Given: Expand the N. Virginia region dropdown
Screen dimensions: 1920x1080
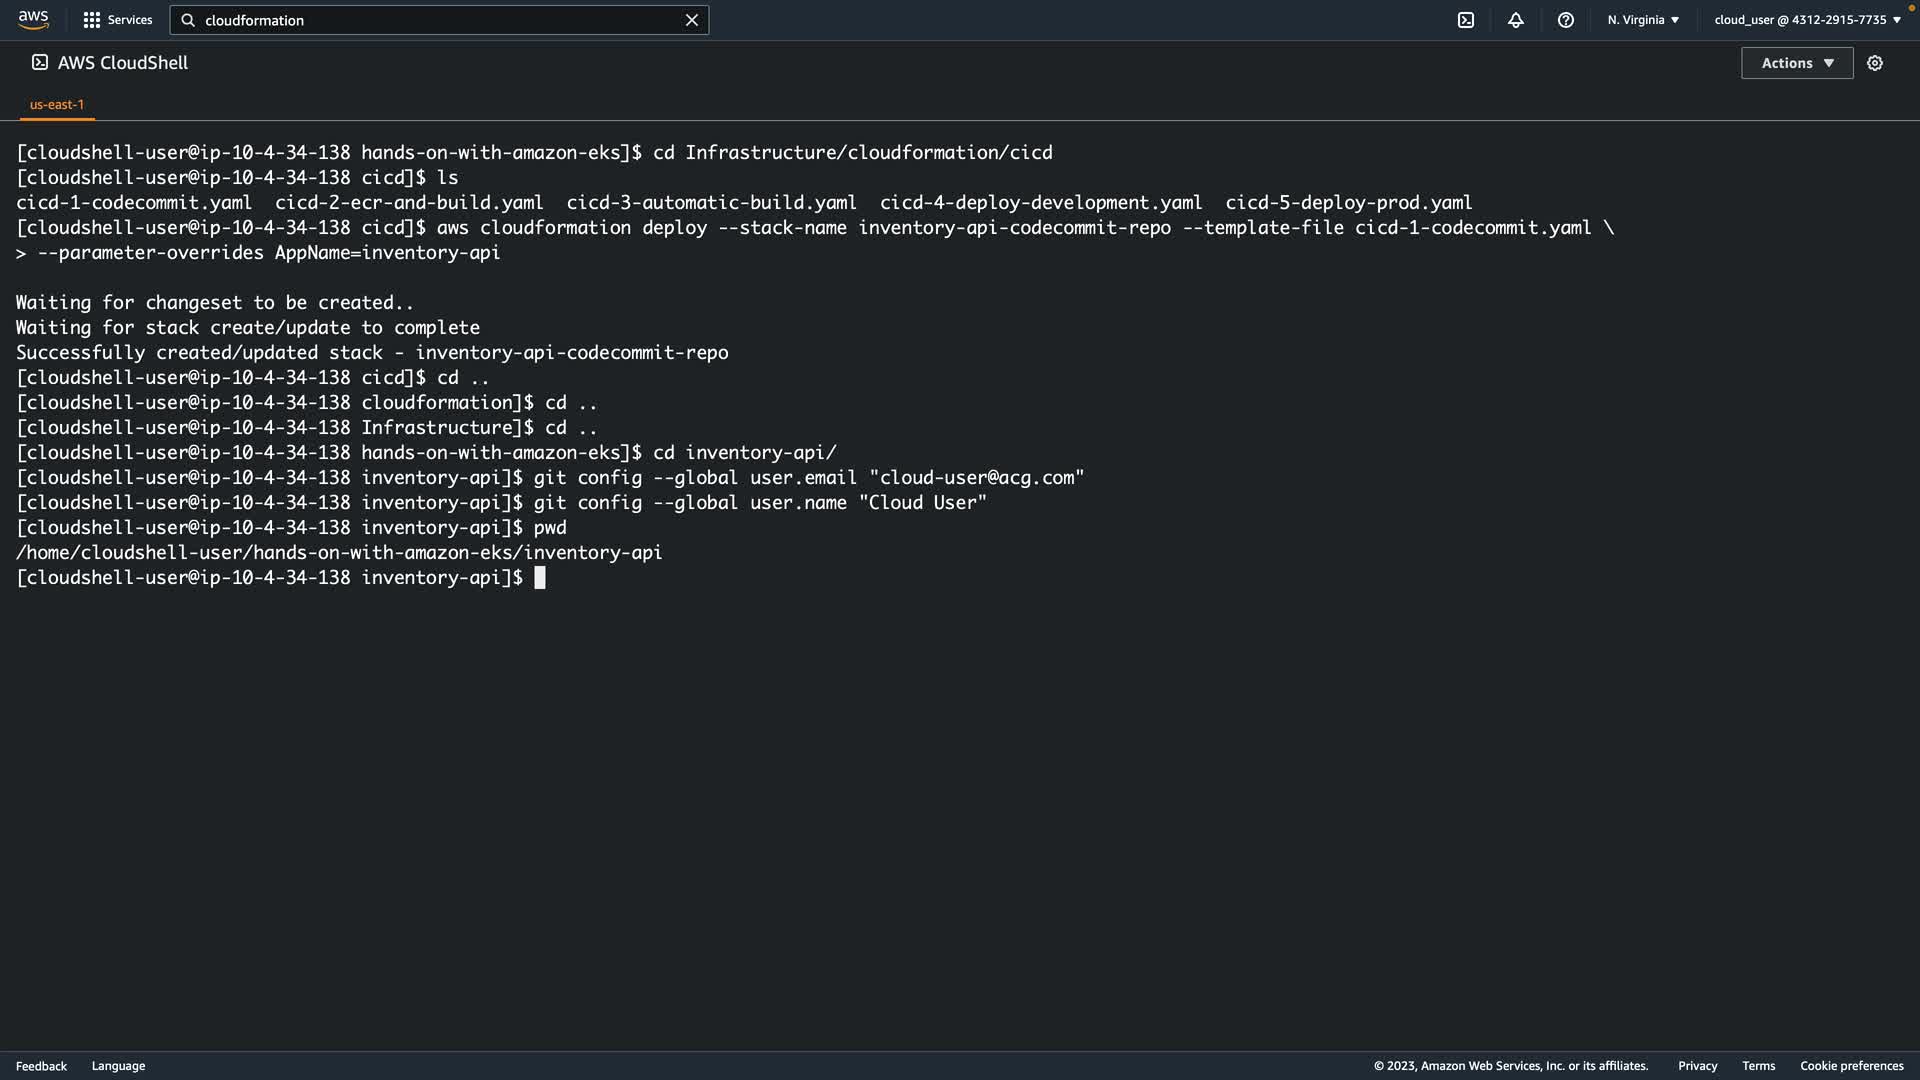Looking at the screenshot, I should pyautogui.click(x=1643, y=20).
